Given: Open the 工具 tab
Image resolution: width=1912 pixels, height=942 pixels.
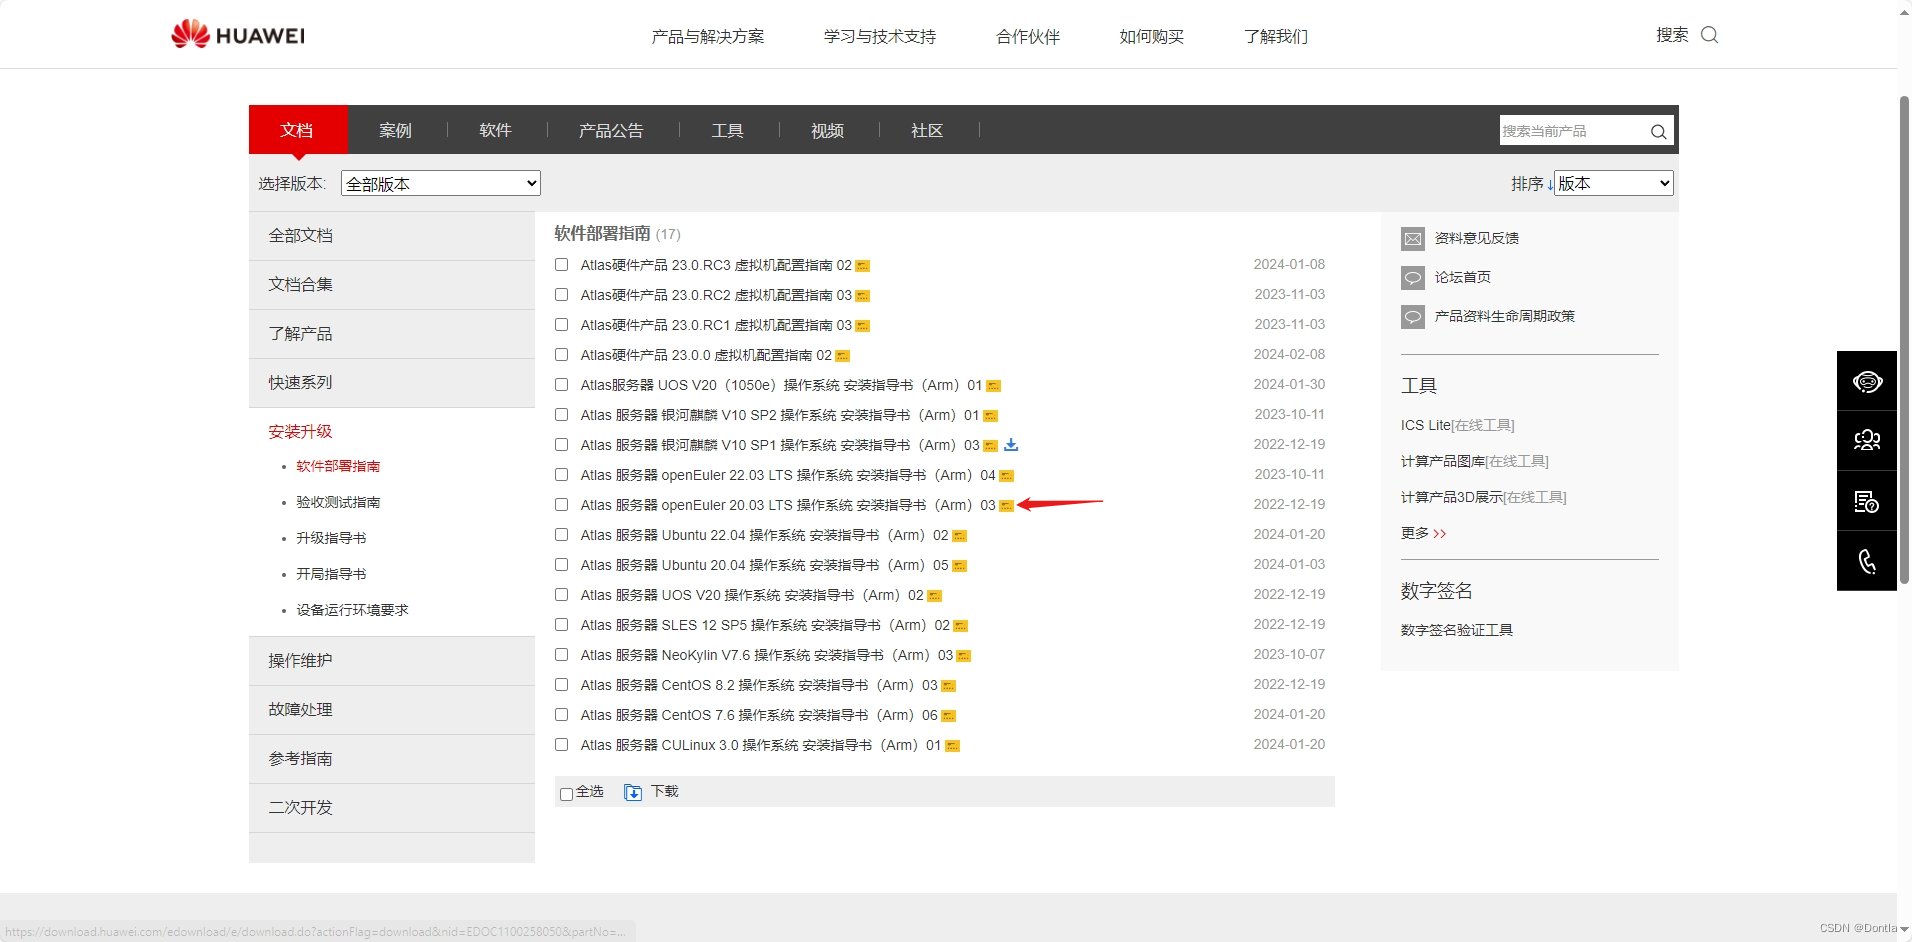Looking at the screenshot, I should tap(728, 130).
